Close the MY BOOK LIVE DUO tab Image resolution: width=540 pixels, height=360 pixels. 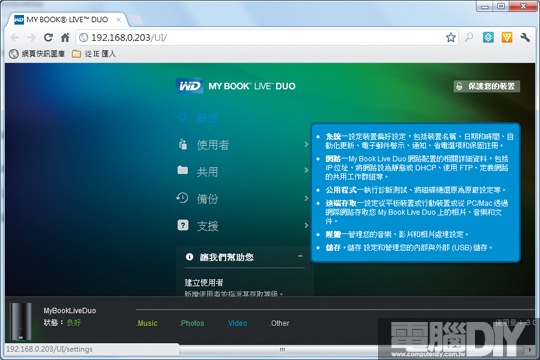[x=118, y=20]
